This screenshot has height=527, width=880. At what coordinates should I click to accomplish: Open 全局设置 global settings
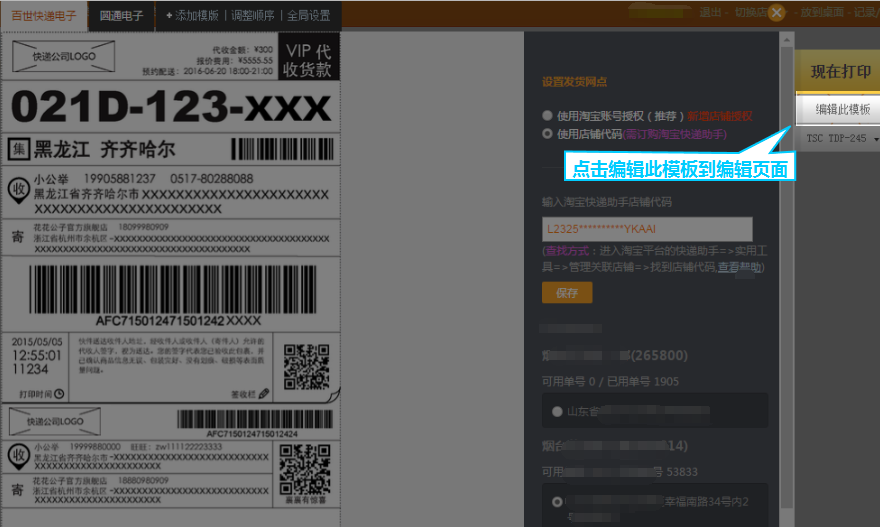point(308,16)
